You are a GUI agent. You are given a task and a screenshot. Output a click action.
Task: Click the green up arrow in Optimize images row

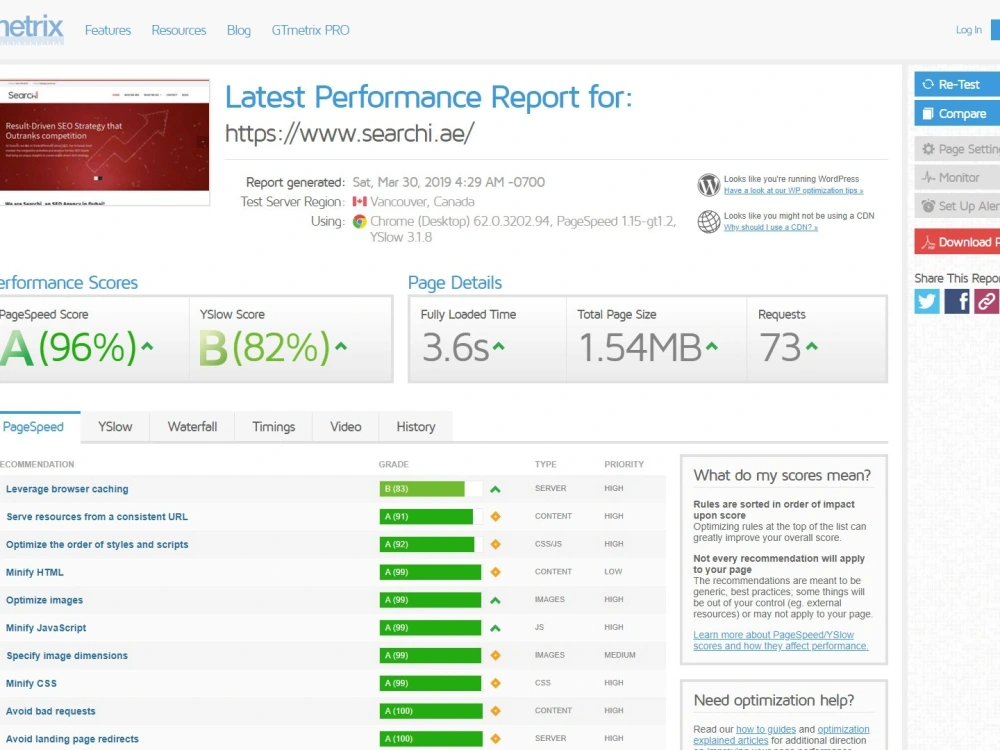[x=496, y=600]
